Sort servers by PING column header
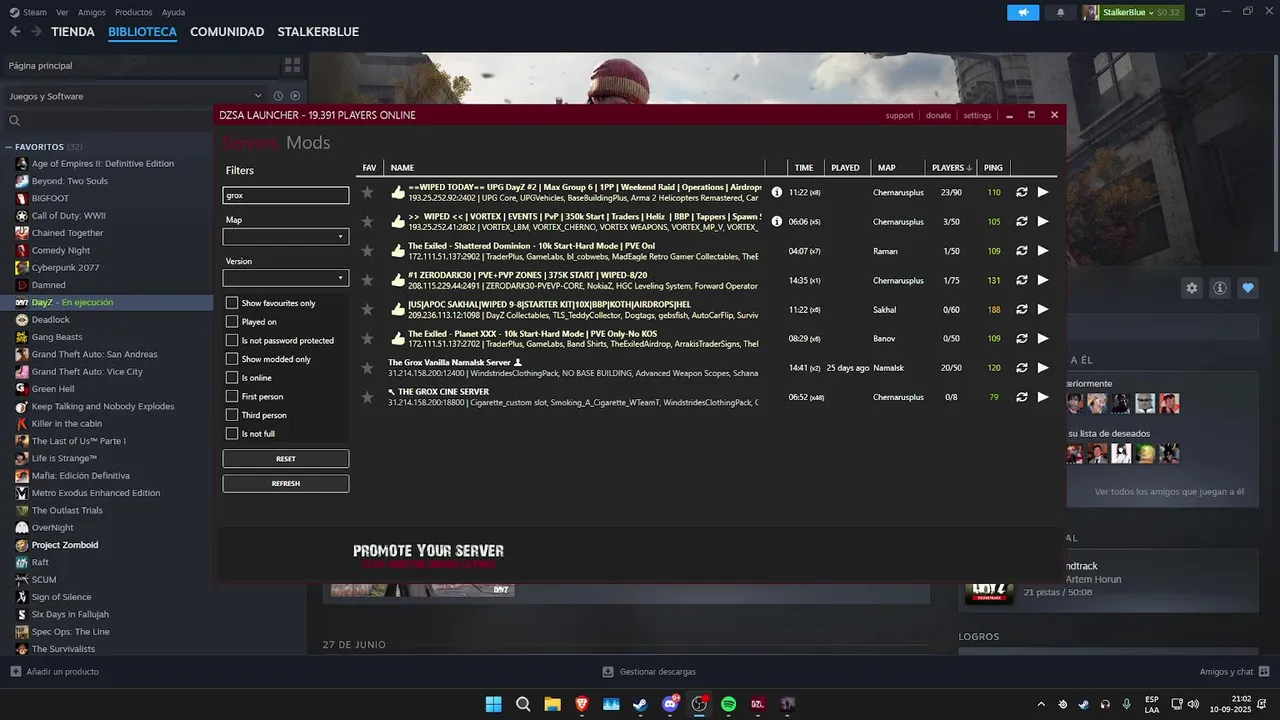 click(993, 167)
